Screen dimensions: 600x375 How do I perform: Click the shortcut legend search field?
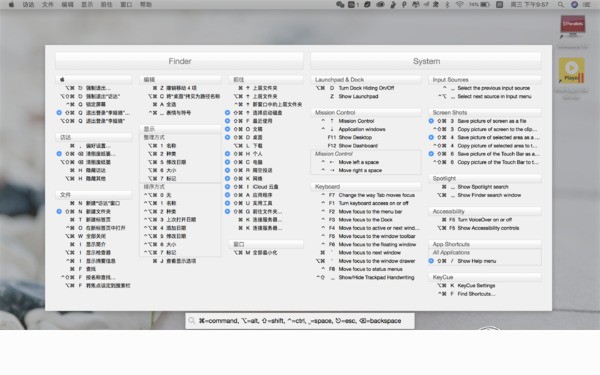coord(300,321)
